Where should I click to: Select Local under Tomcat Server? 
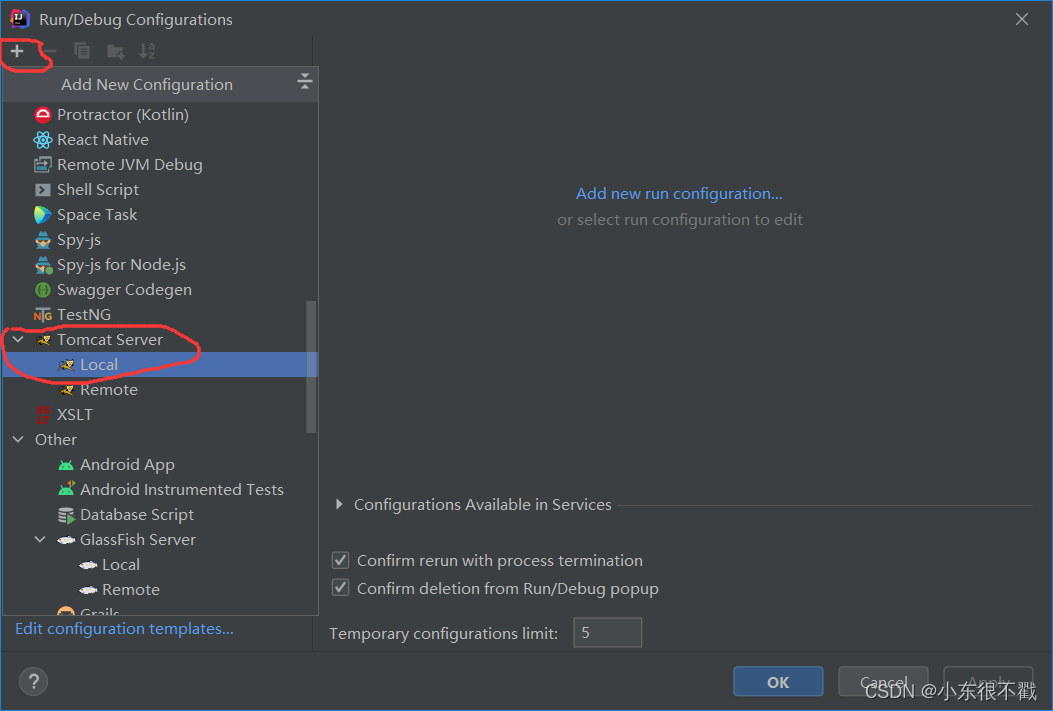(x=99, y=365)
